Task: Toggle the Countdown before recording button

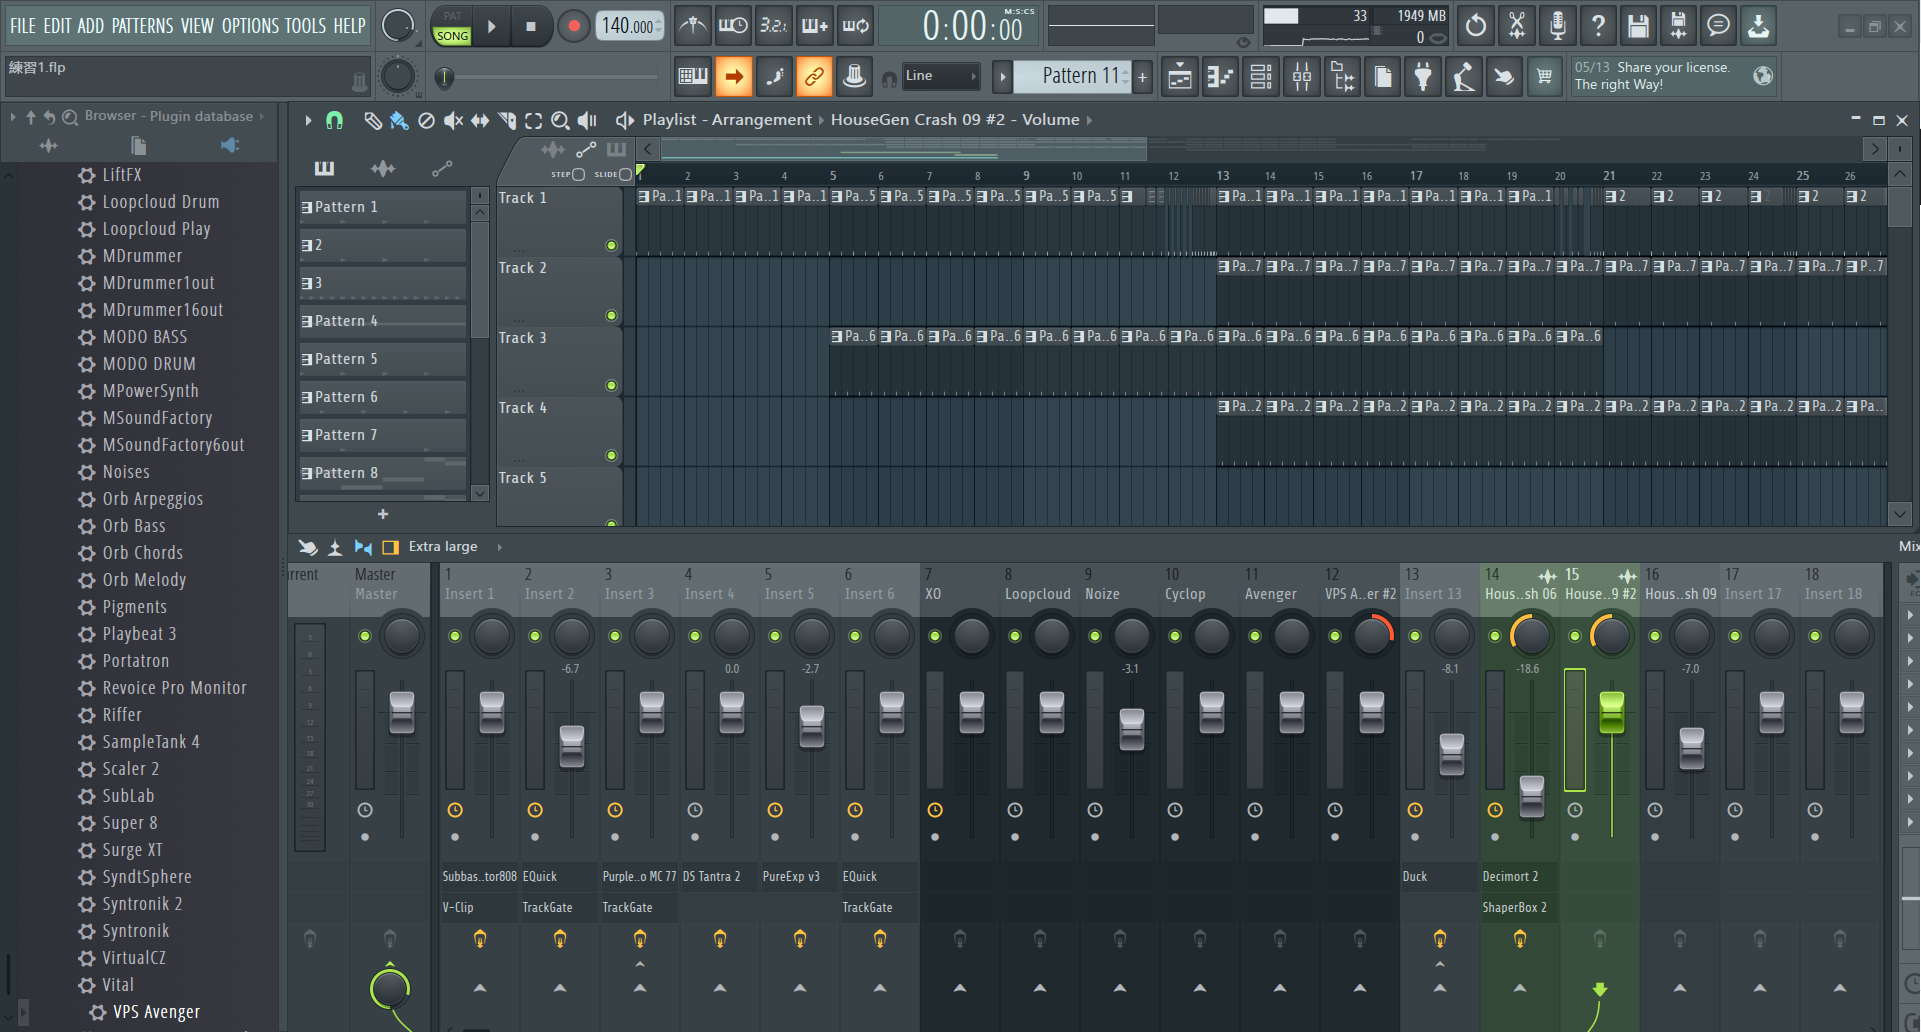Action: tap(774, 26)
